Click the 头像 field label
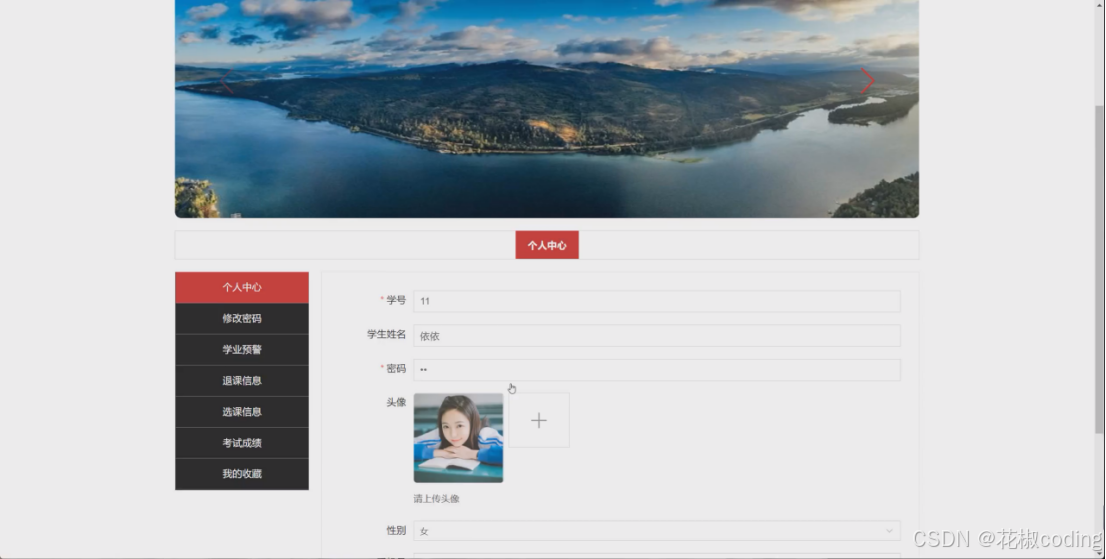The image size is (1106, 559). click(396, 402)
